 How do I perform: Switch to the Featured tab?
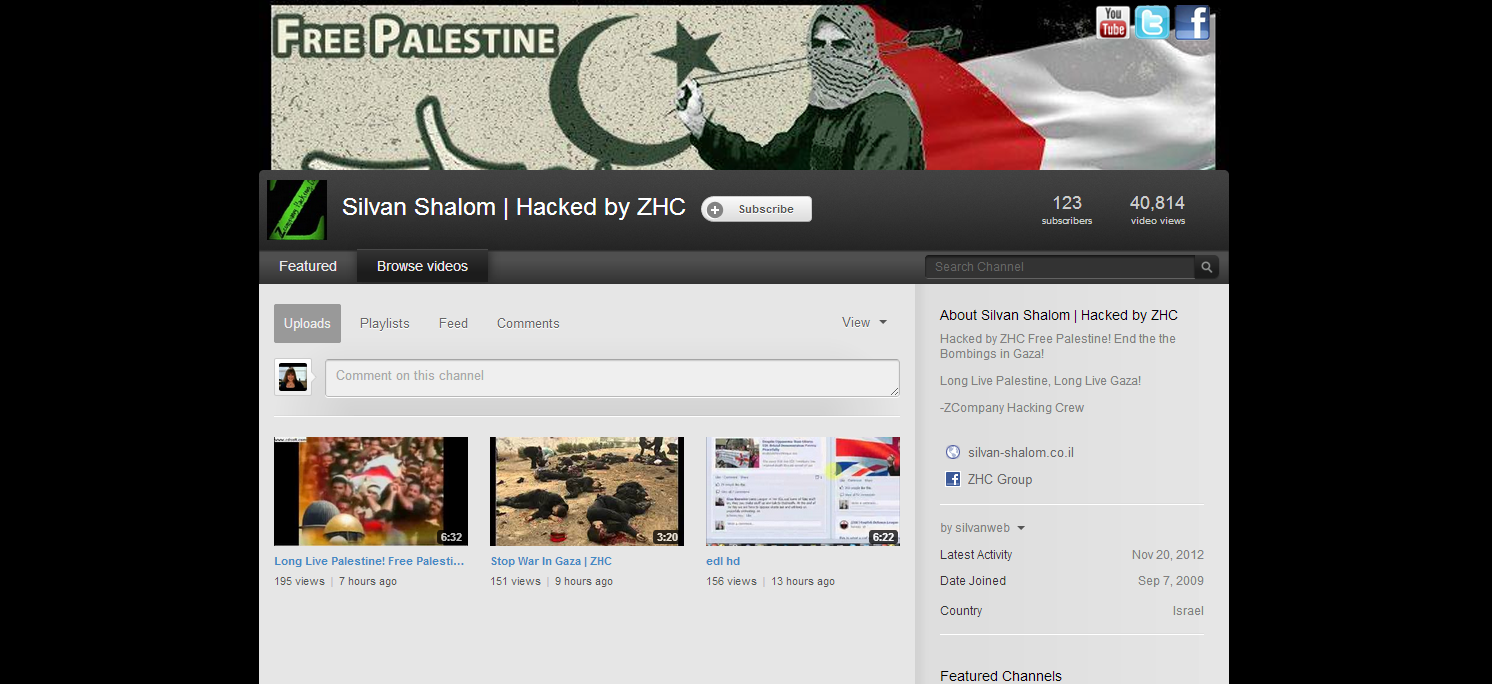(308, 266)
